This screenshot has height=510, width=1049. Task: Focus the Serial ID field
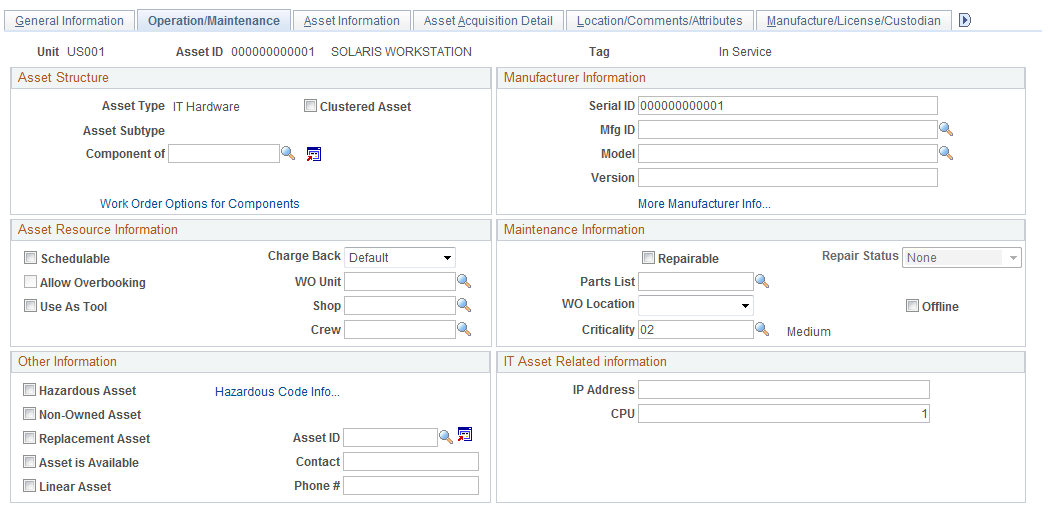(788, 105)
